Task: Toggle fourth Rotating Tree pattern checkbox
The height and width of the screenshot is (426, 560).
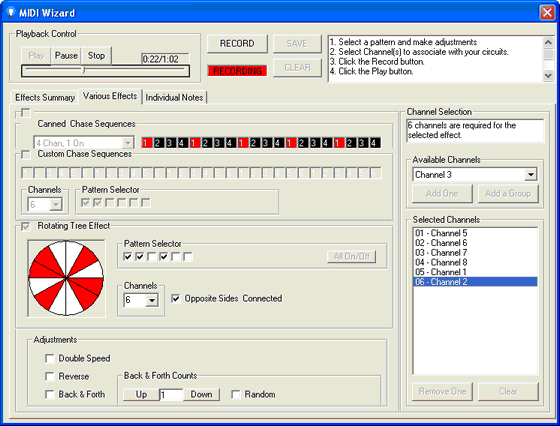Action: [164, 257]
